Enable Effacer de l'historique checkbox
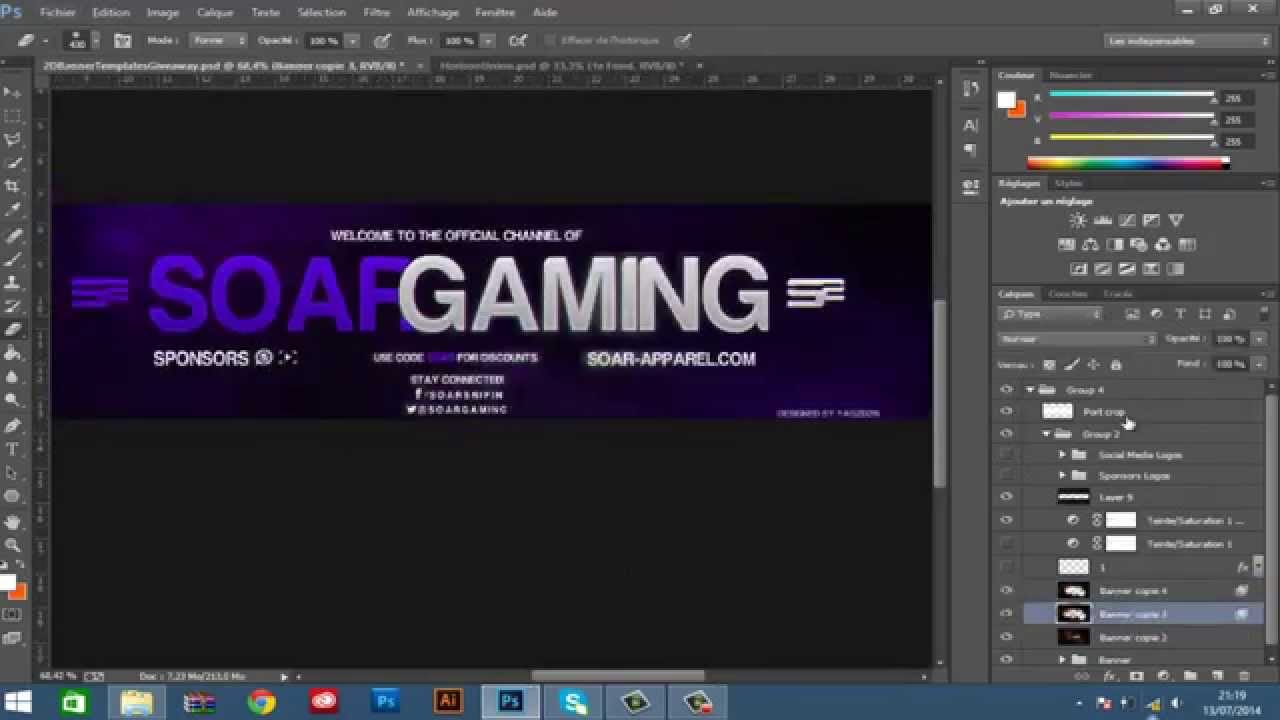Viewport: 1280px width, 720px height. [x=549, y=41]
